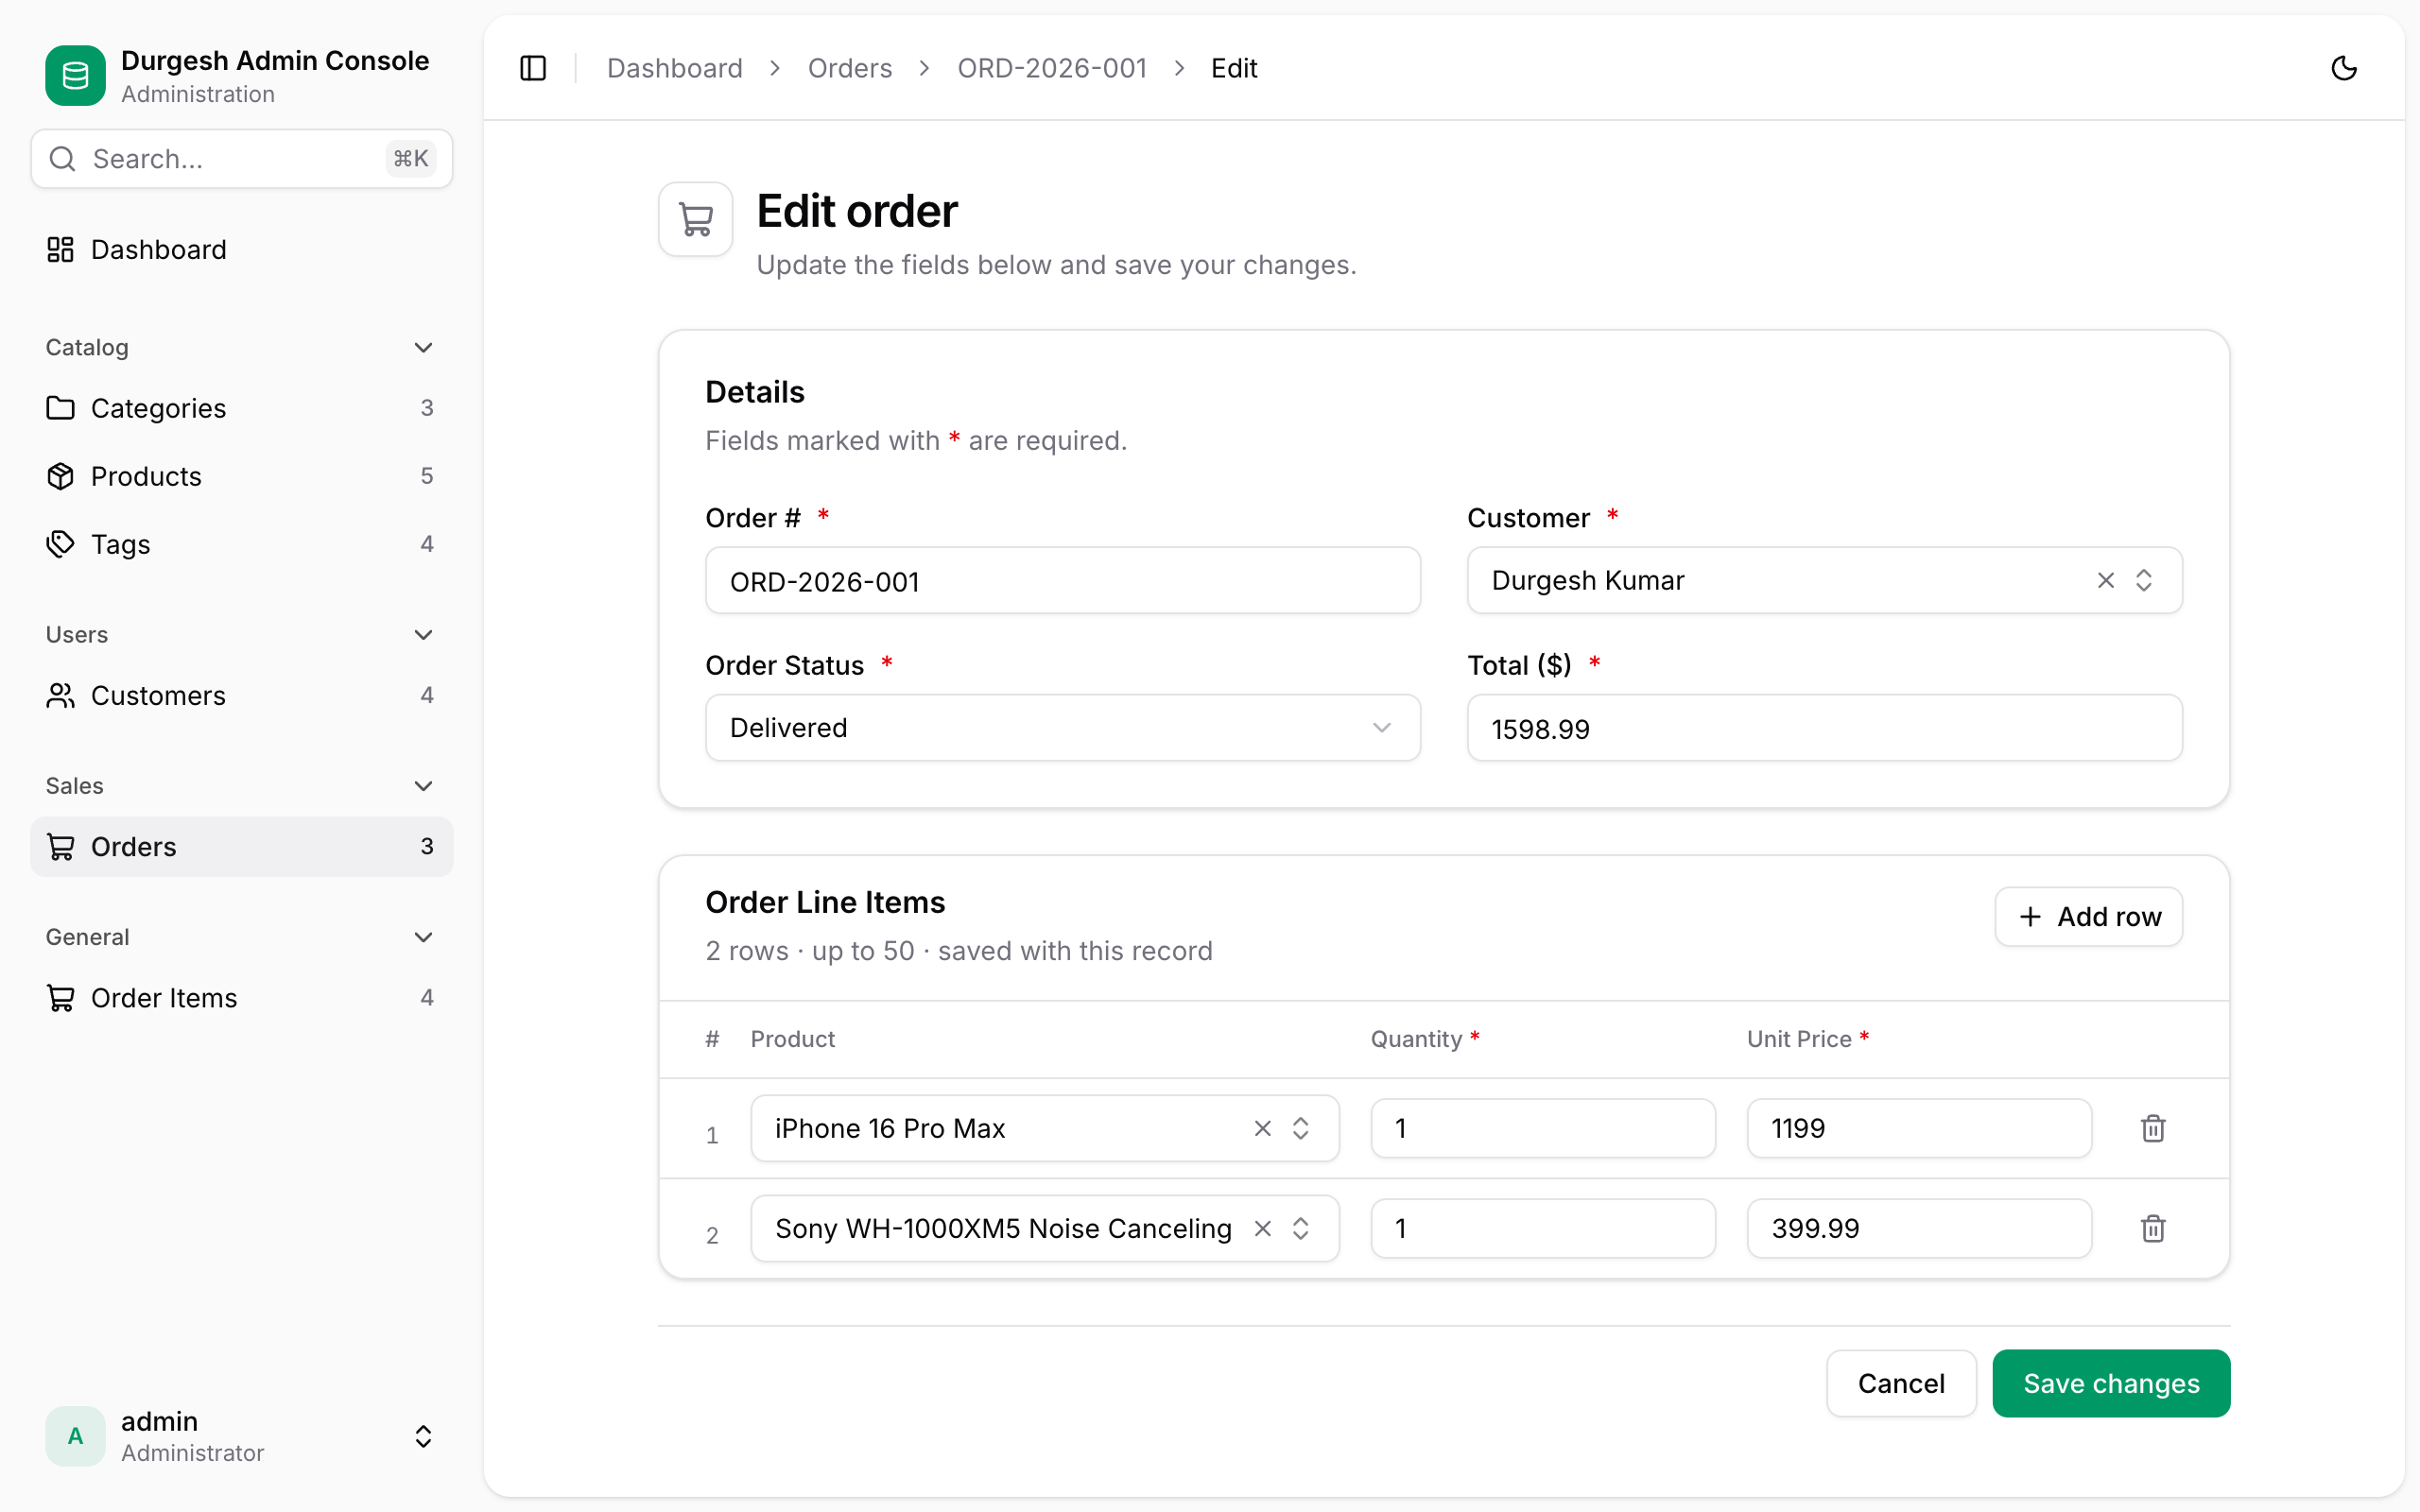Viewport: 2420px width, 1512px height.
Task: Click the Dashboard breadcrumb link
Action: pos(675,68)
